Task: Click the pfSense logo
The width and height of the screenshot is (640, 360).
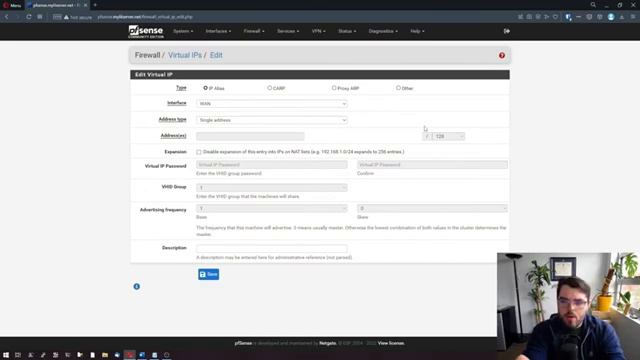Action: pos(146,31)
